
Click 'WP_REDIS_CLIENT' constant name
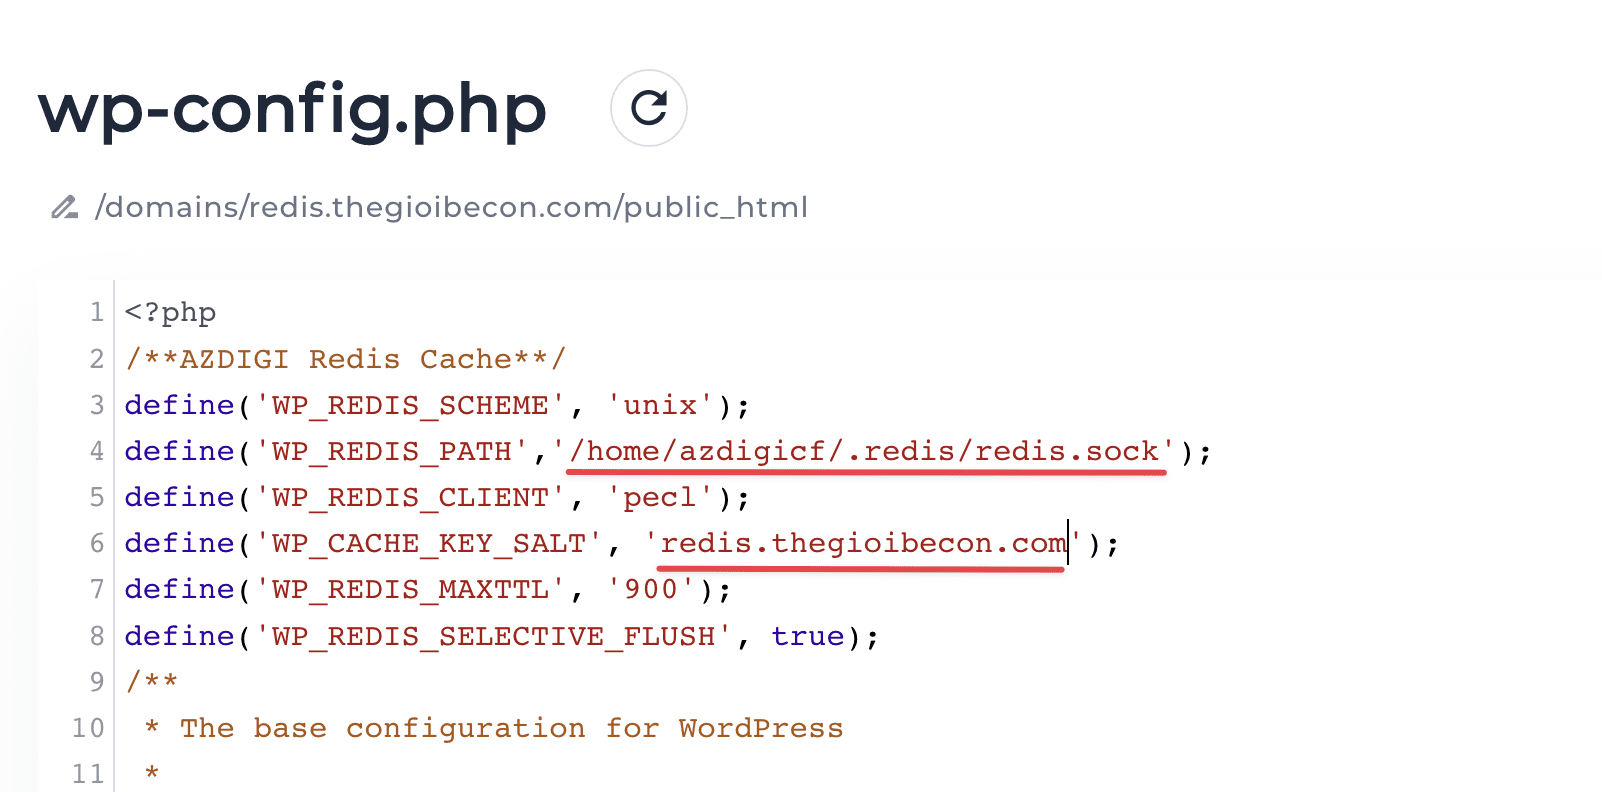click(410, 497)
